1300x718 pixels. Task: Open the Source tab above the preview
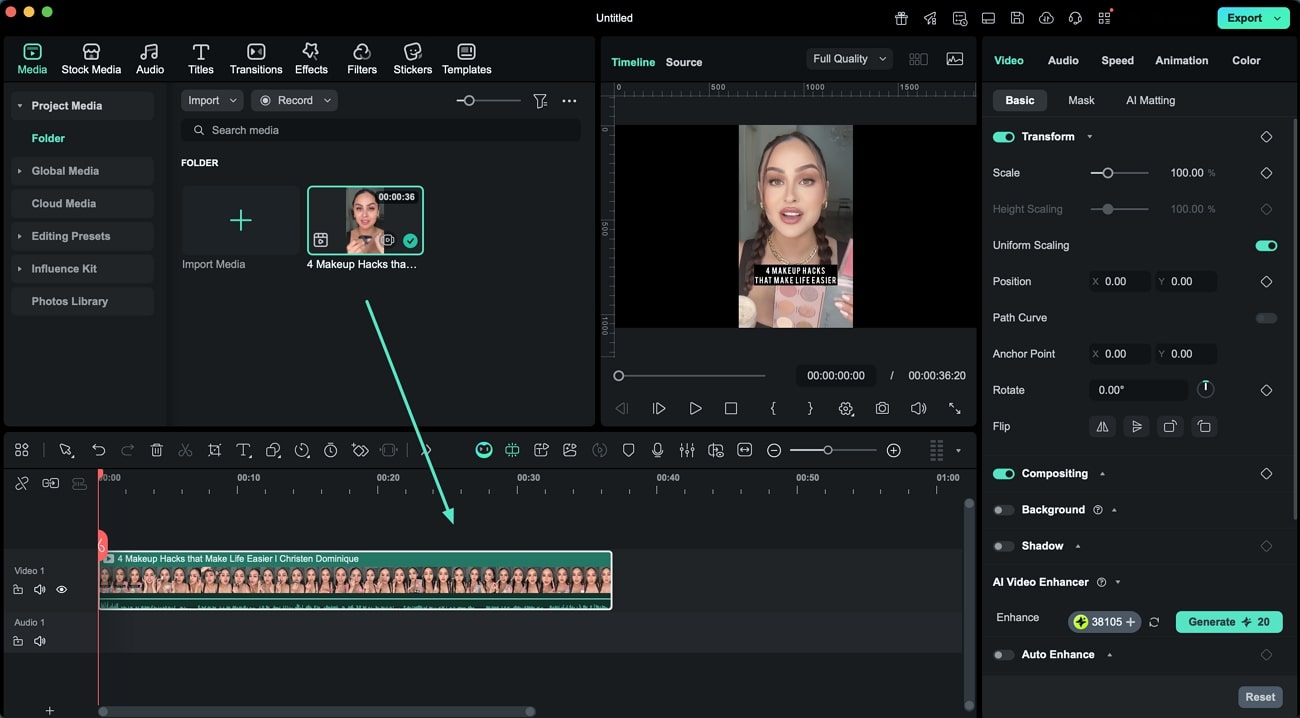tap(684, 62)
